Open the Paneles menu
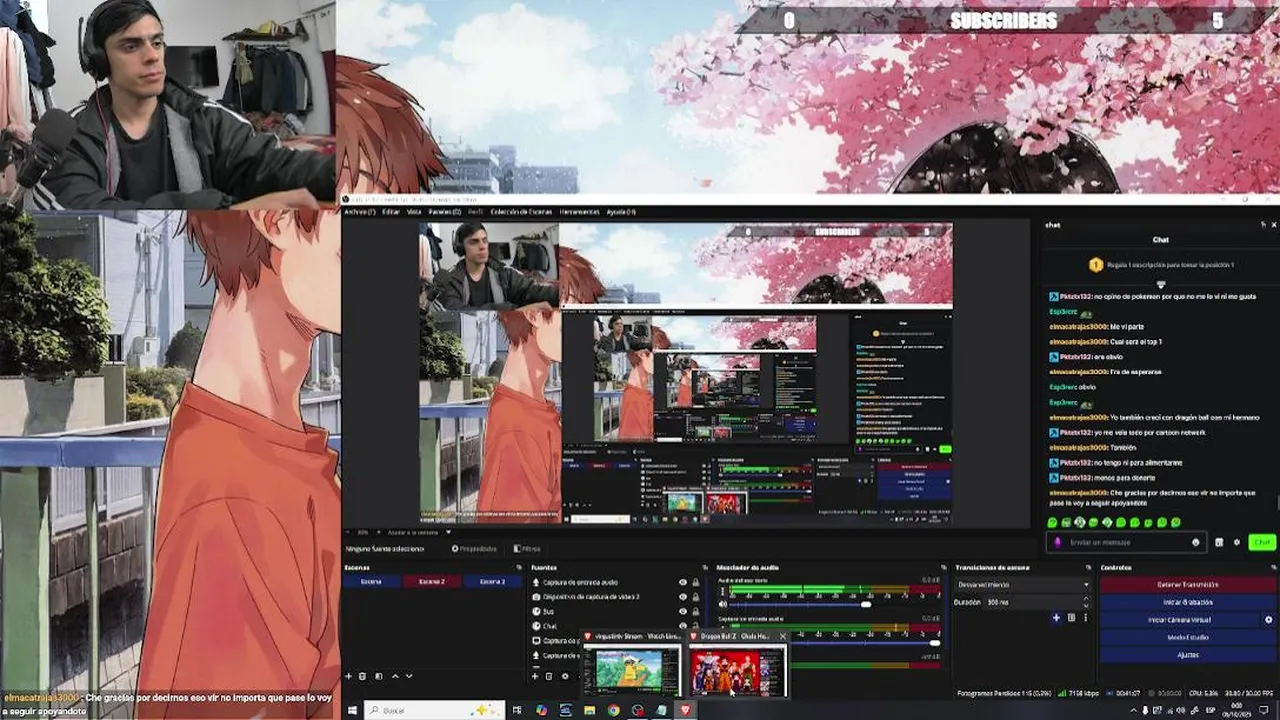 (x=444, y=212)
